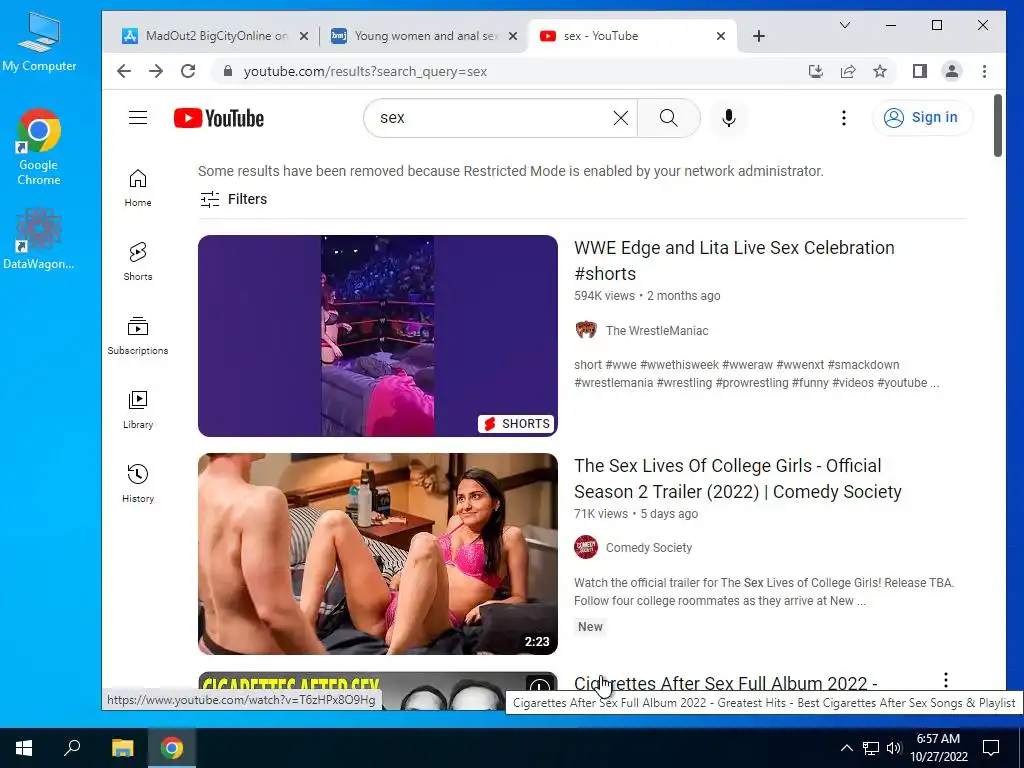Open the tab search dropdown arrow
Image resolution: width=1024 pixels, height=768 pixels.
tap(844, 25)
